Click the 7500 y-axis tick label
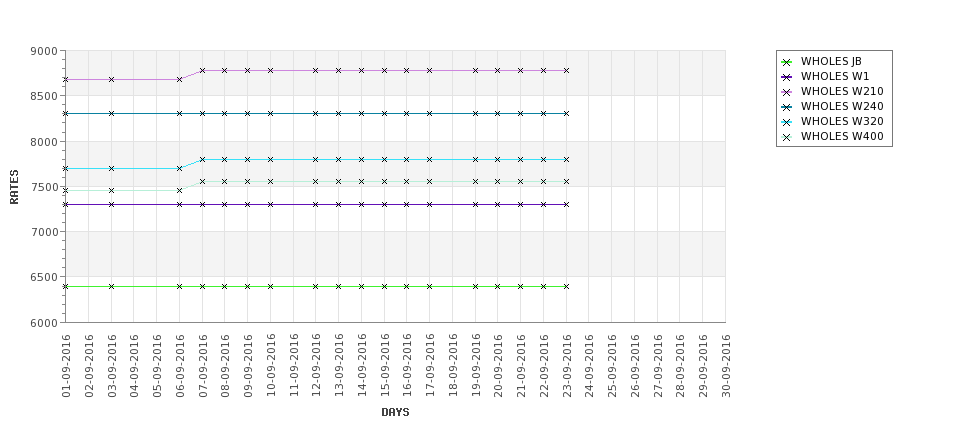The width and height of the screenshot is (975, 429). tap(44, 187)
